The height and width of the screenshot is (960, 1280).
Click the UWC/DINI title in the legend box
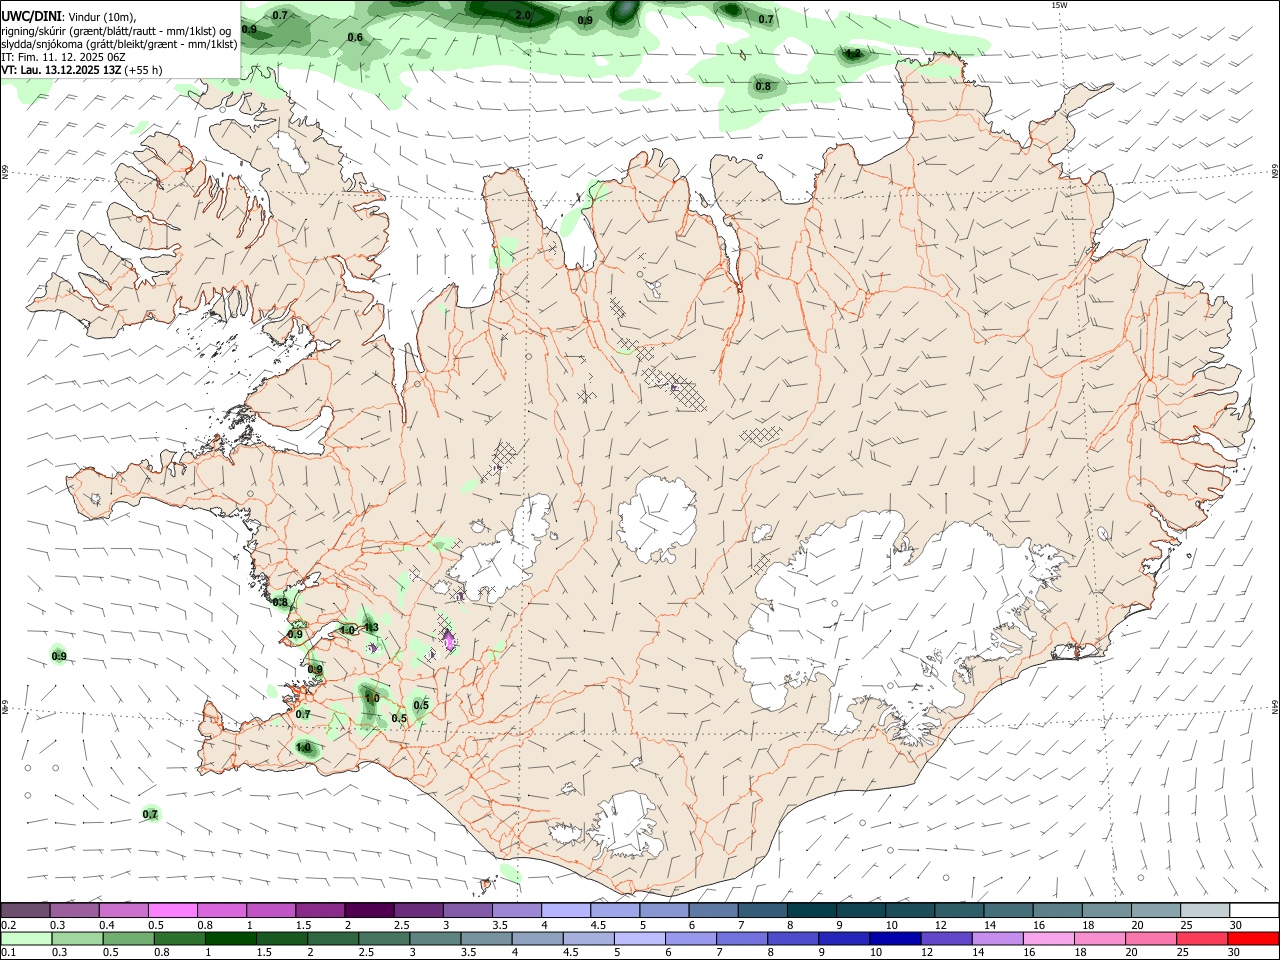[30, 17]
